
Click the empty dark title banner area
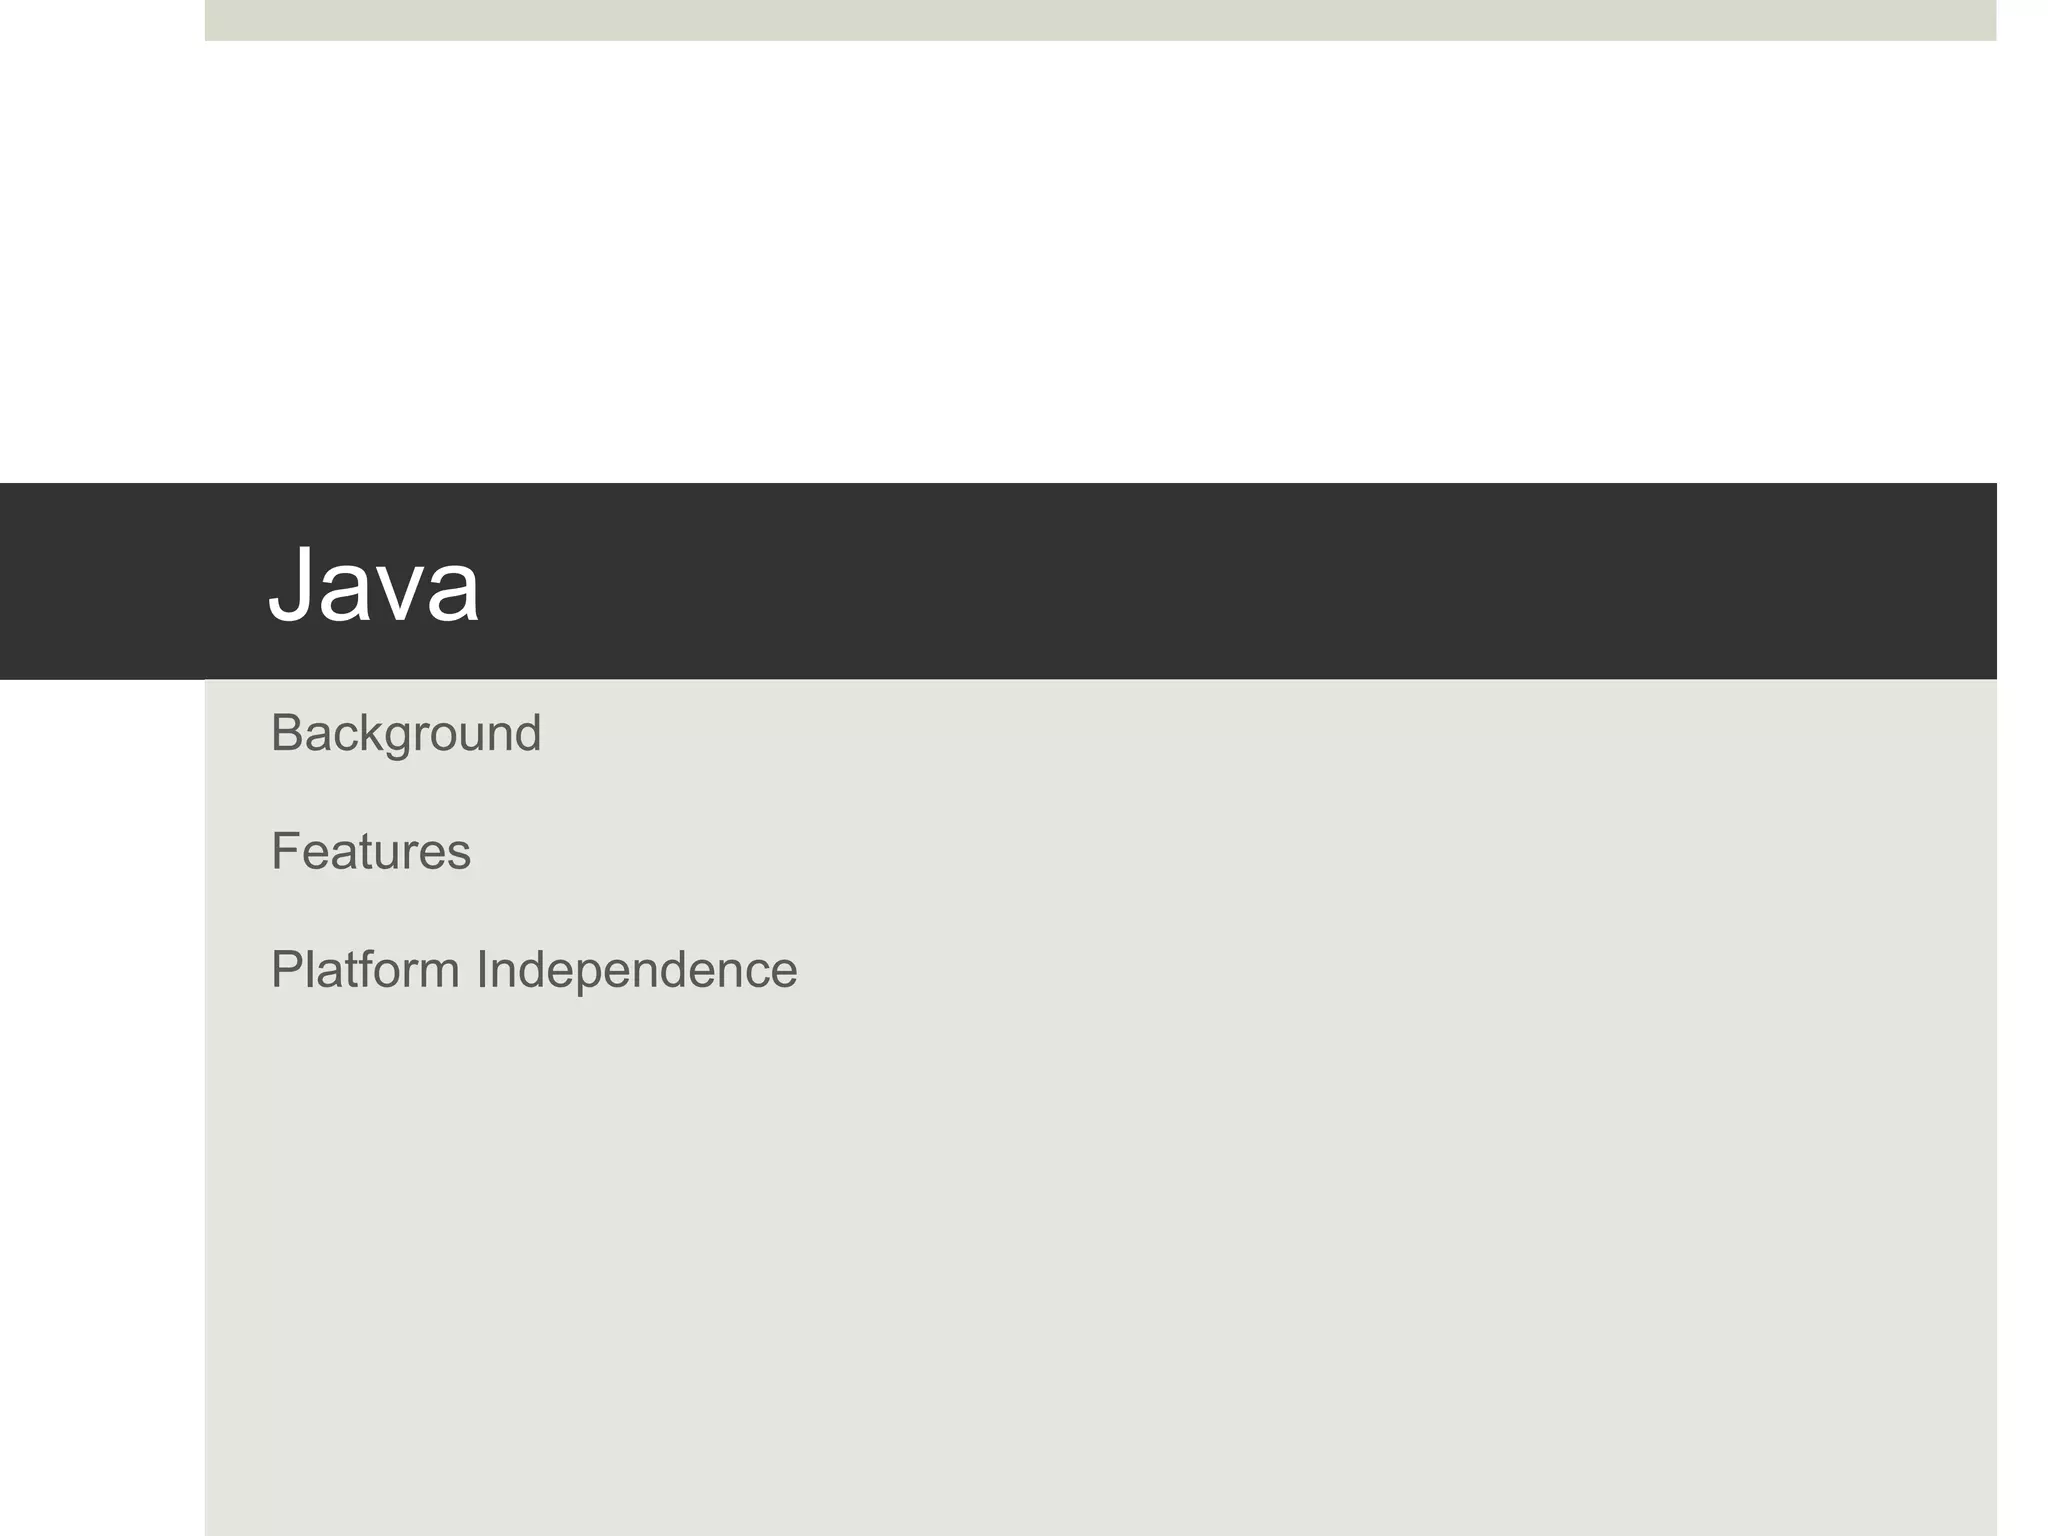point(1200,580)
